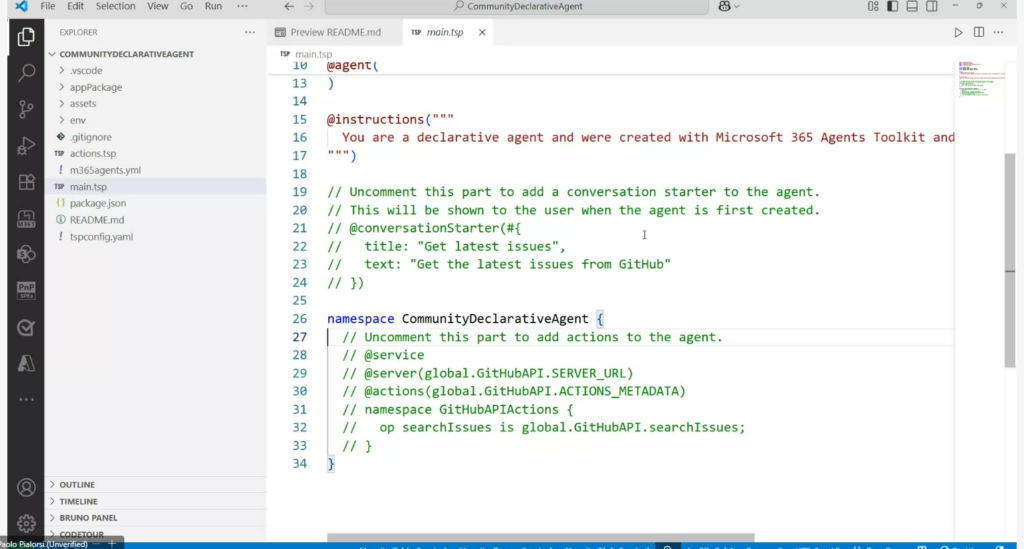Open README.md in the explorer

(x=157, y=220)
